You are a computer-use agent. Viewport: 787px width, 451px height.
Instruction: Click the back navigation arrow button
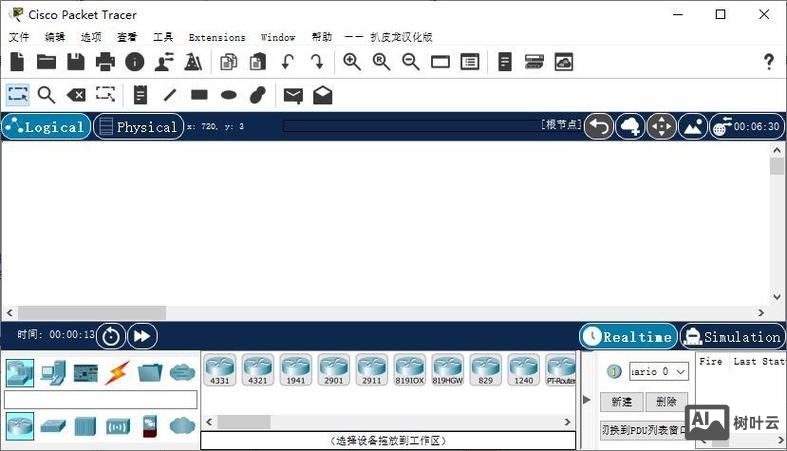point(599,126)
